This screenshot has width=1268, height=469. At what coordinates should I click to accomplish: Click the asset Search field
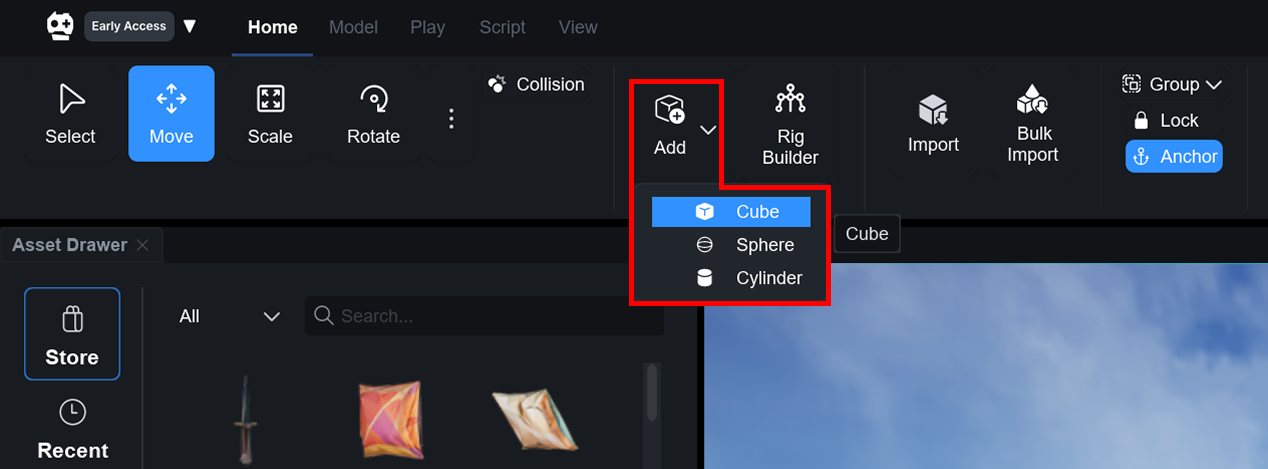[x=495, y=316]
